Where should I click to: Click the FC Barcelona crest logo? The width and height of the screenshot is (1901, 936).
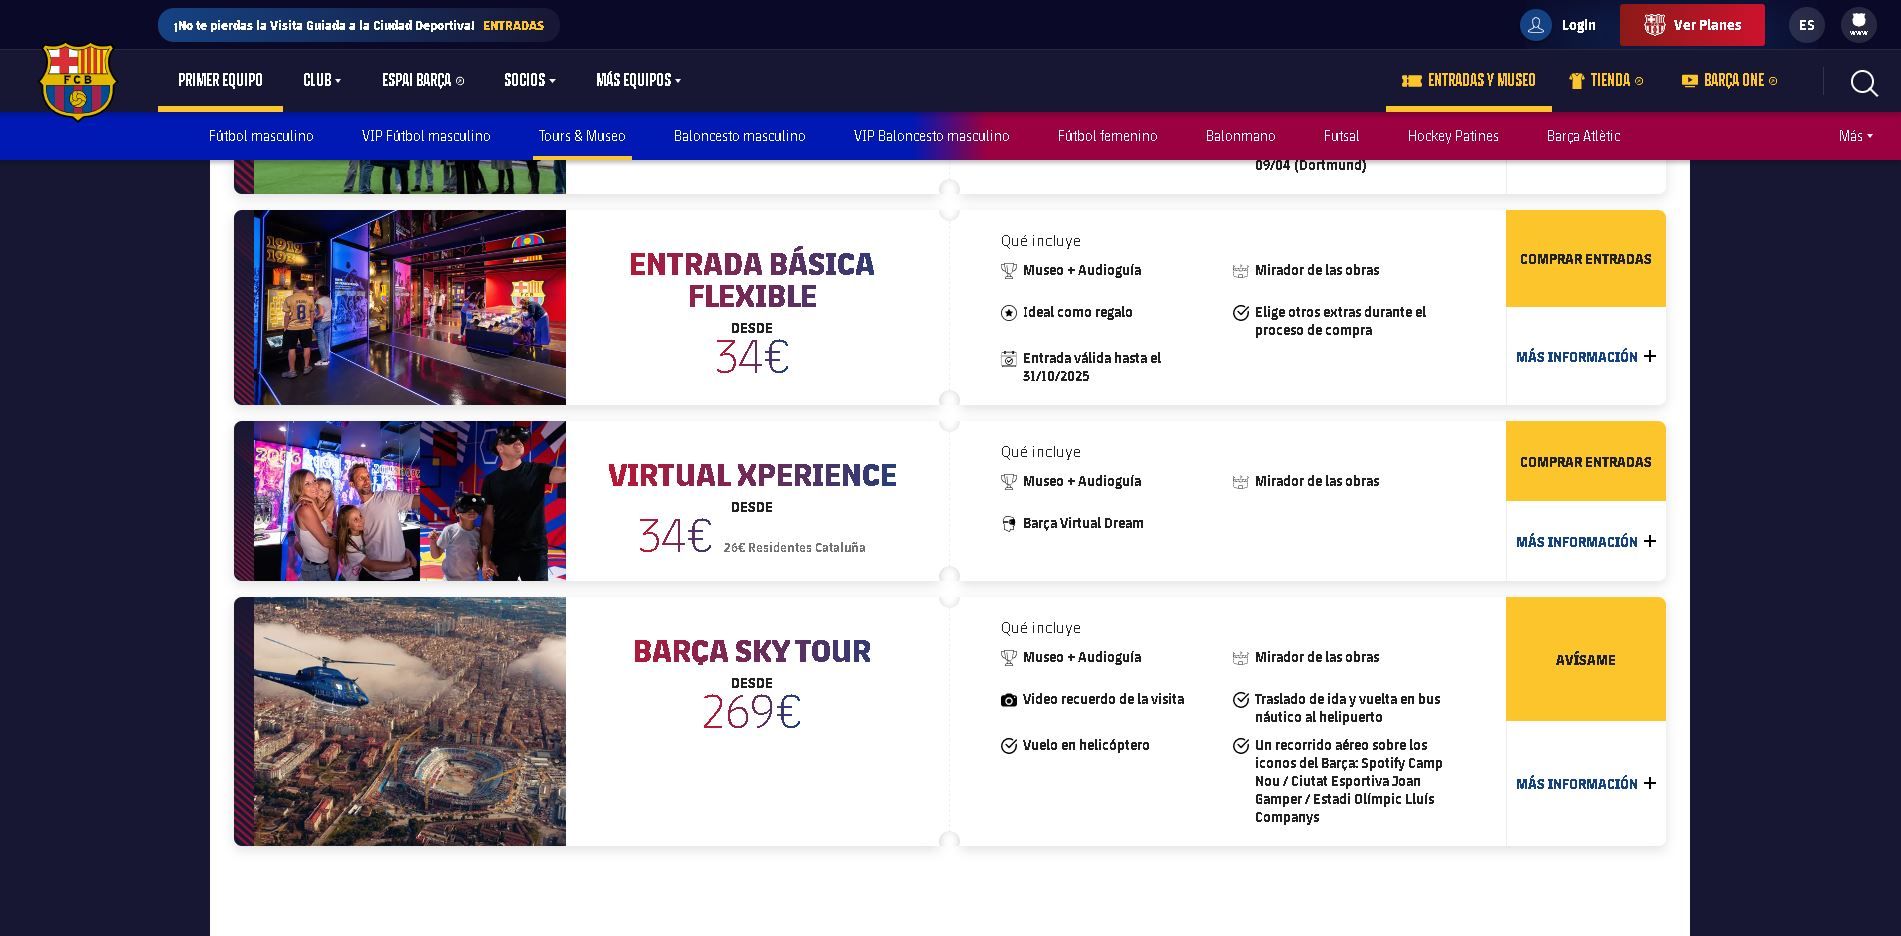point(78,81)
